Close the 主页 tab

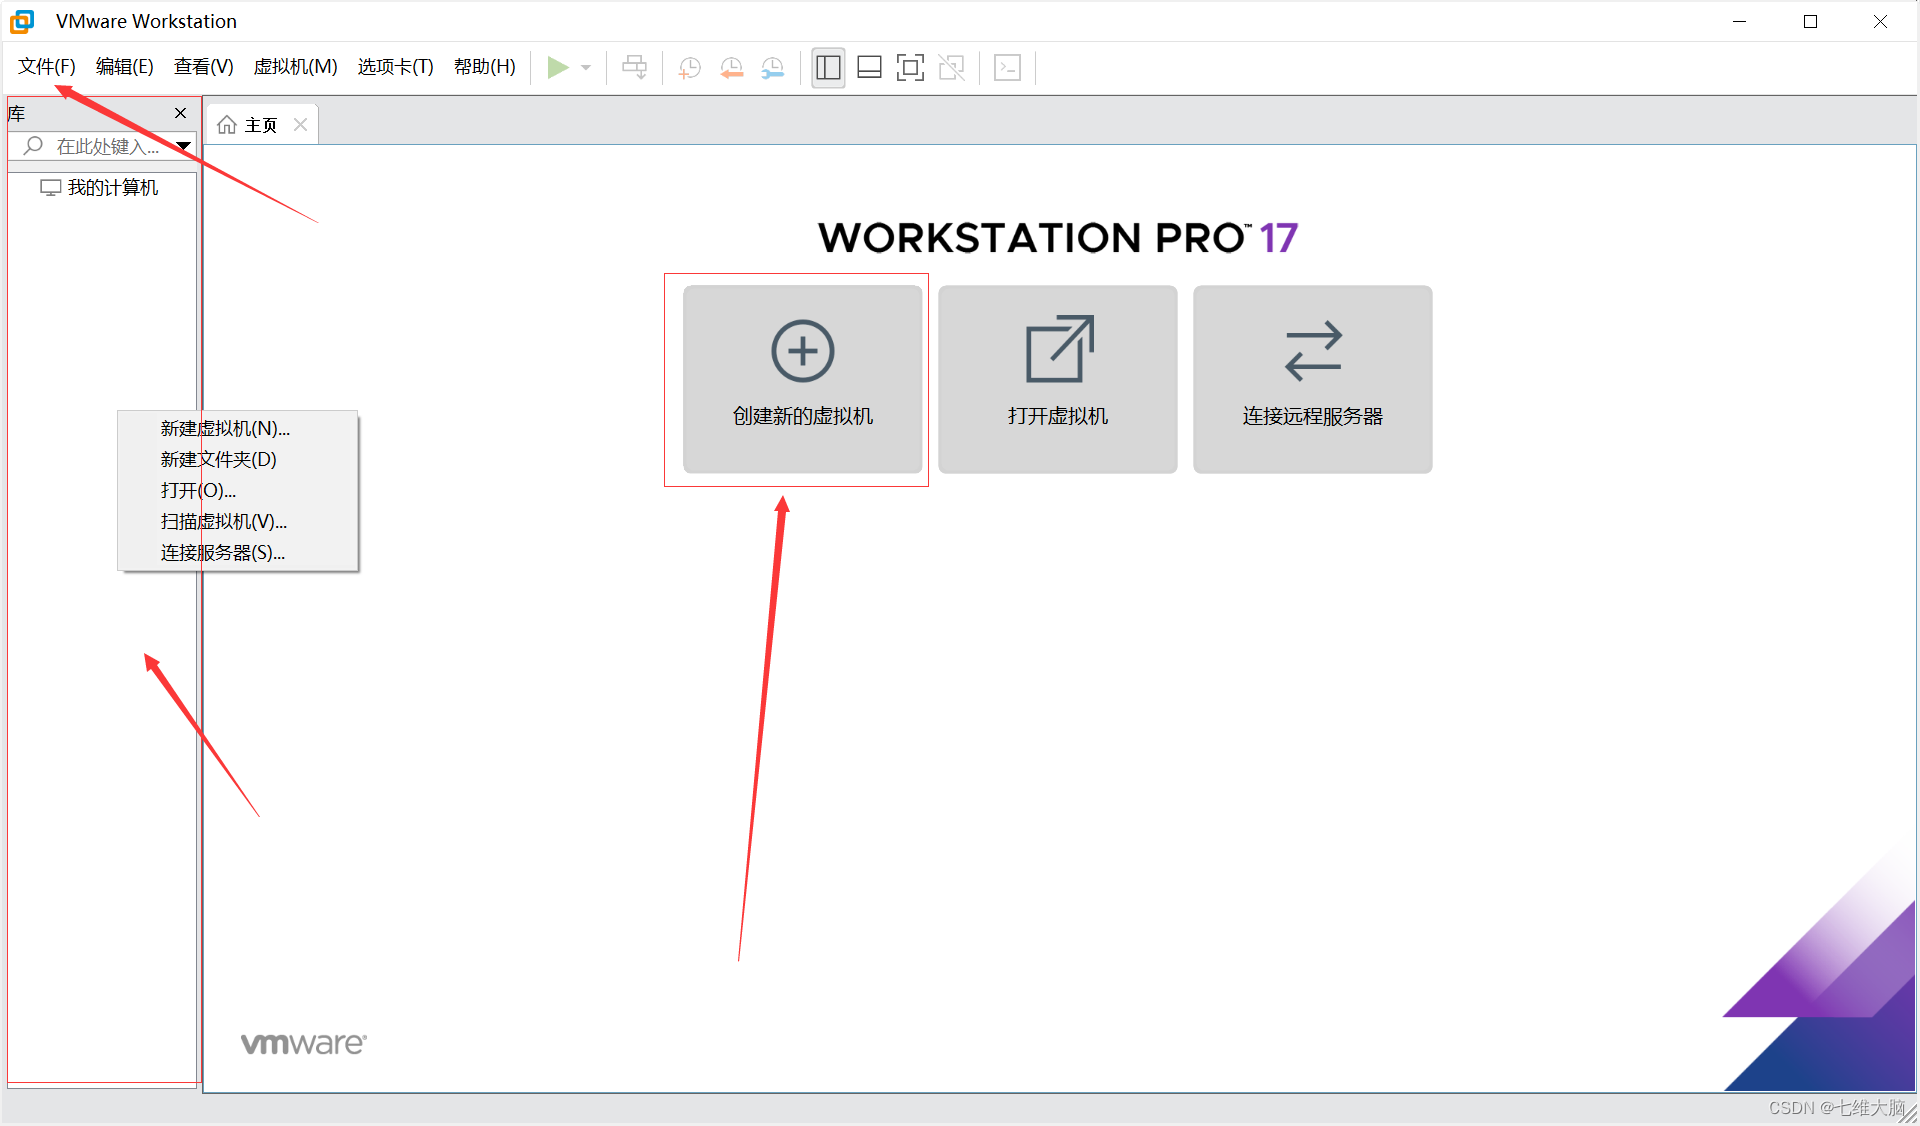click(x=300, y=124)
